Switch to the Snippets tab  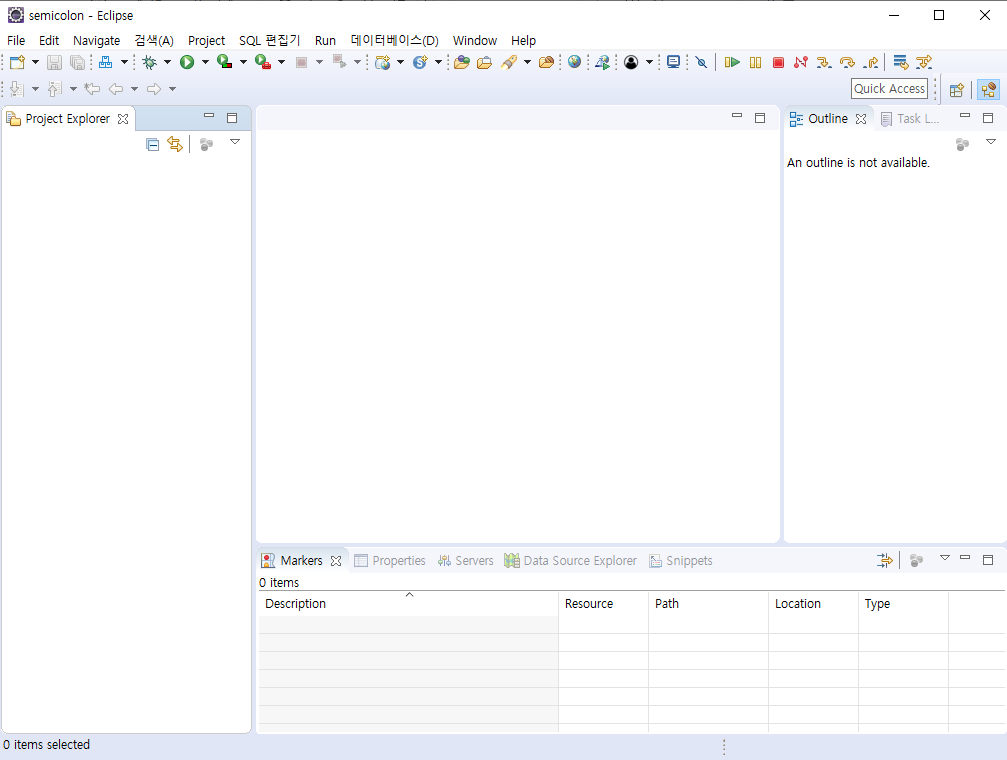coord(681,561)
